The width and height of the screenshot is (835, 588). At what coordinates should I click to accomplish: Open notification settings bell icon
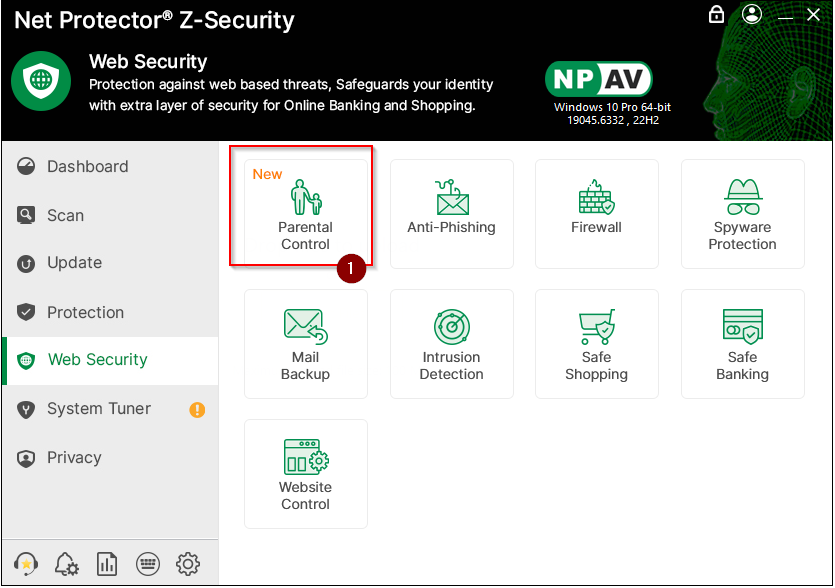(67, 564)
